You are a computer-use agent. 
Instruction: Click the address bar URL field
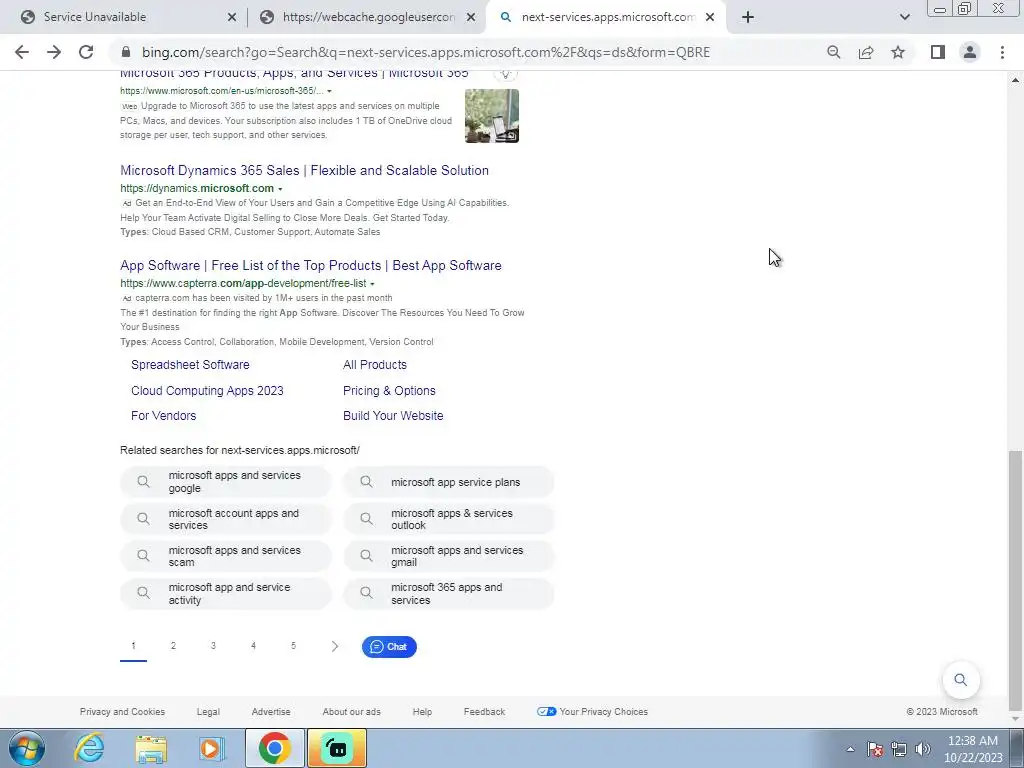(426, 52)
